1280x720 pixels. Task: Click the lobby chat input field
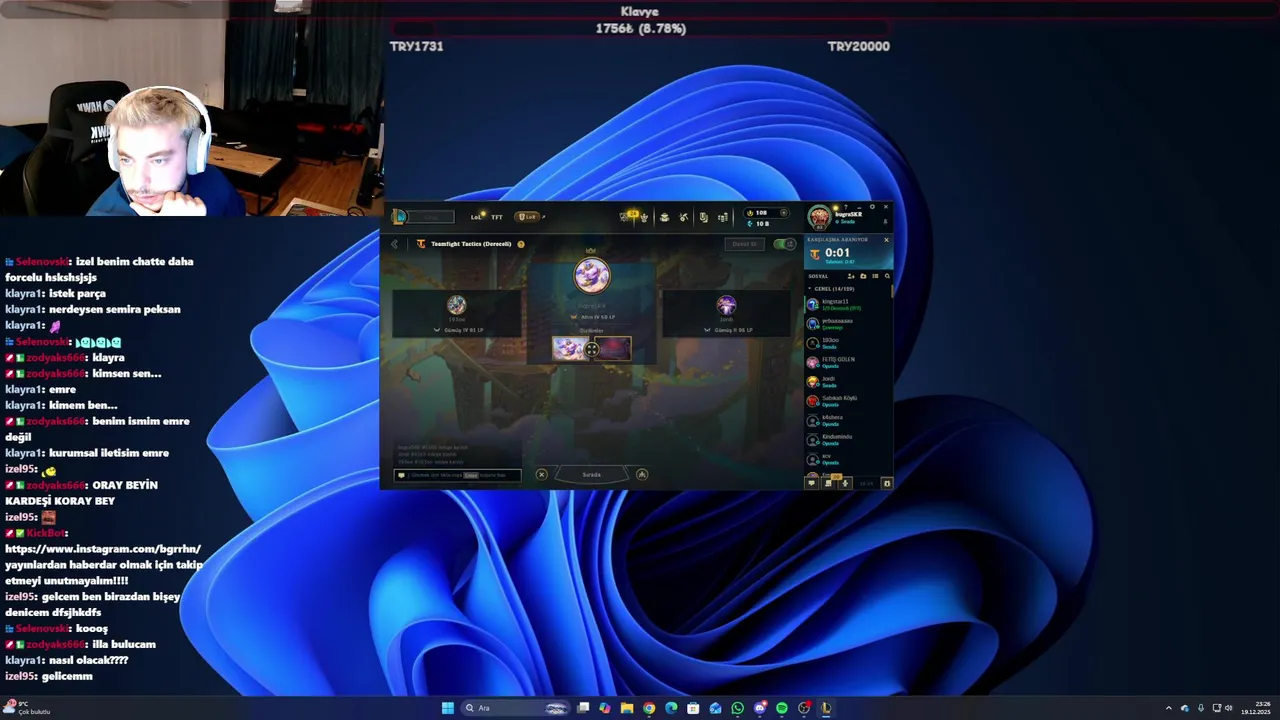coord(457,475)
